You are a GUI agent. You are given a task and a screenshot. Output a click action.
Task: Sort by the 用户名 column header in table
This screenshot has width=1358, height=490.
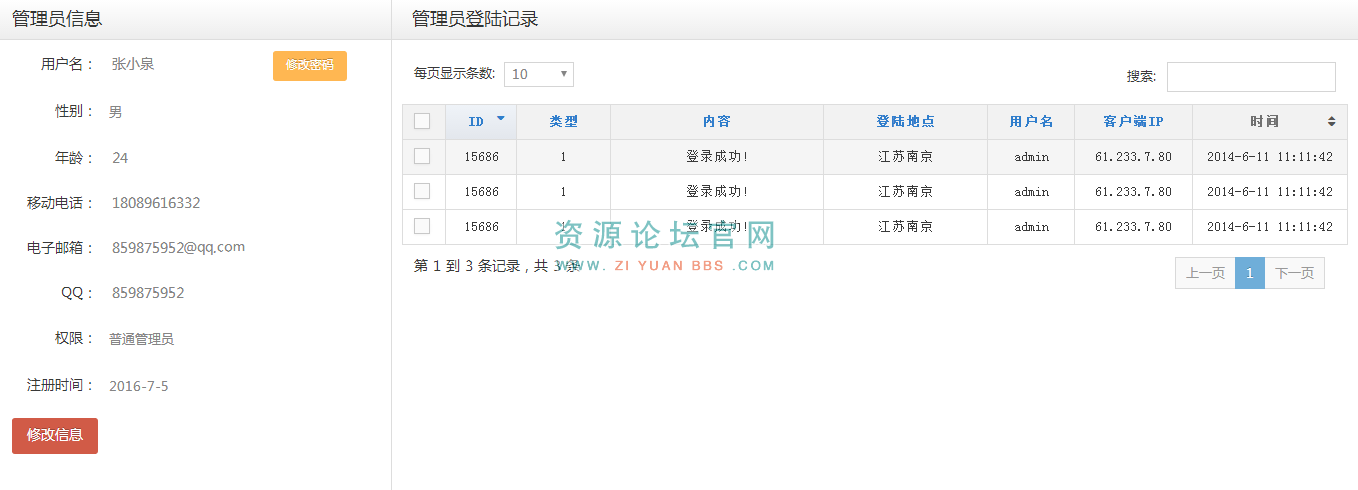1031,122
